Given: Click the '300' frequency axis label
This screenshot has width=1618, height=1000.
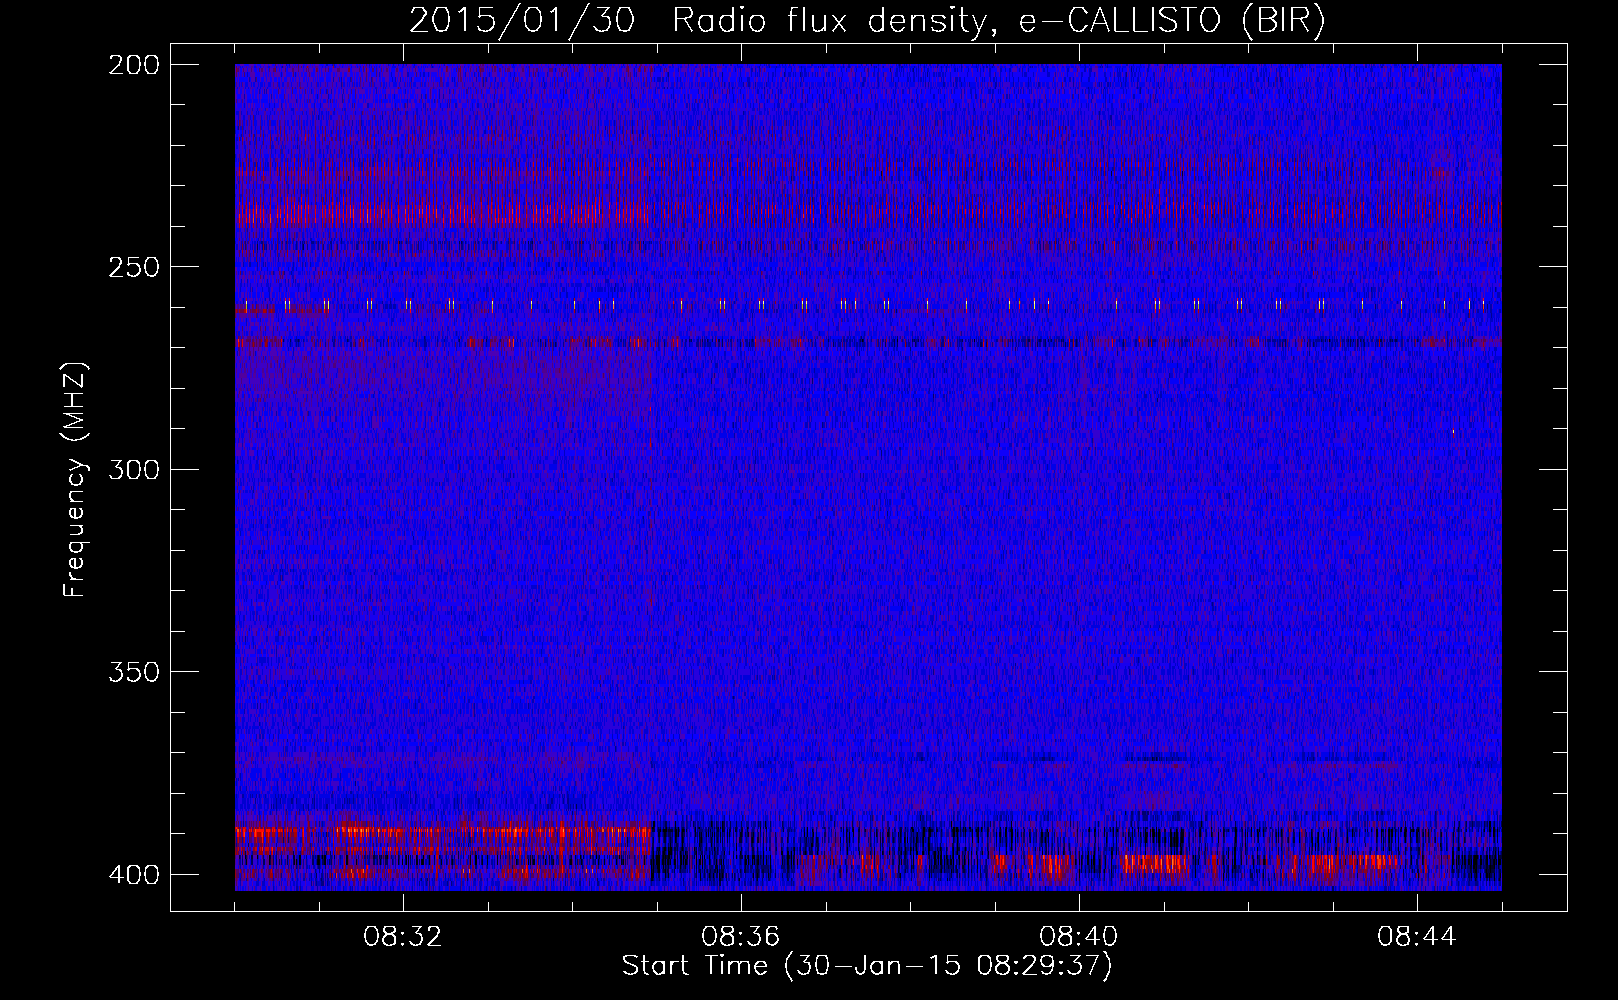Looking at the screenshot, I should pos(133,469).
